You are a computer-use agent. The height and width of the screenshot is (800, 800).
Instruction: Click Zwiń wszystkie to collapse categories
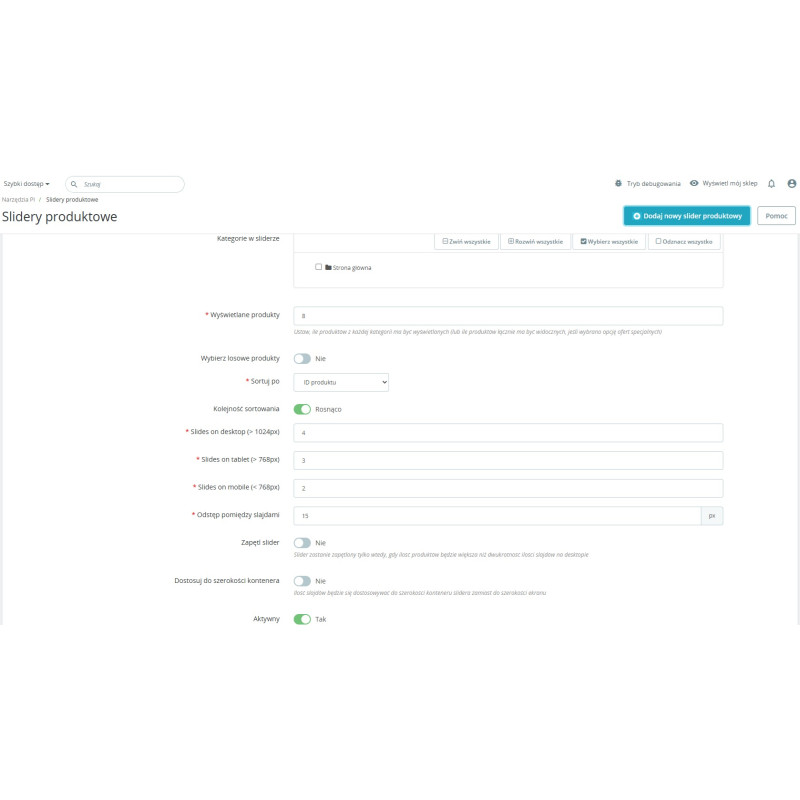coord(466,242)
